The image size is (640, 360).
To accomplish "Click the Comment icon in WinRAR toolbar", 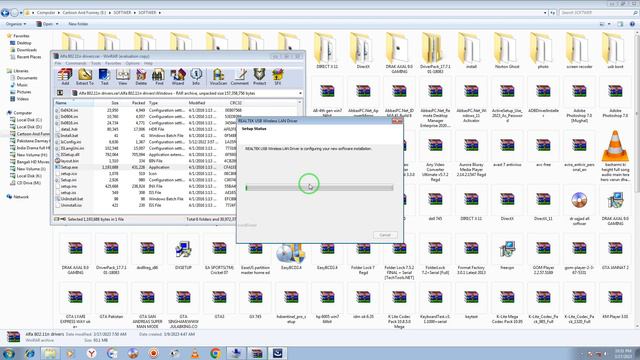I will 240,76.
